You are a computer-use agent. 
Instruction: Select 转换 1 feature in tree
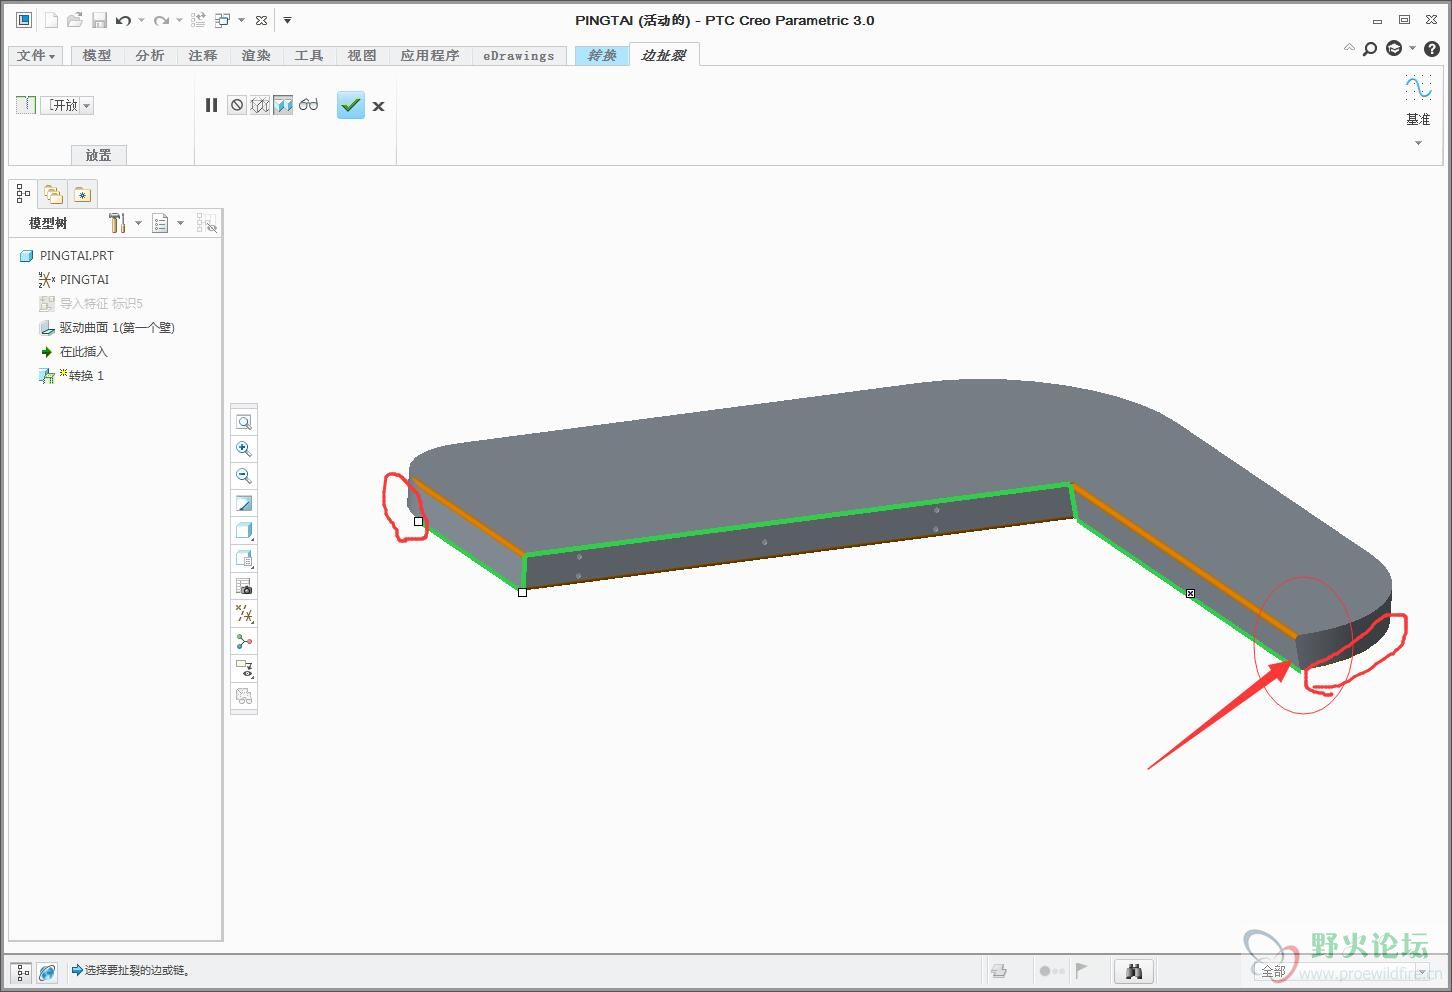point(71,376)
